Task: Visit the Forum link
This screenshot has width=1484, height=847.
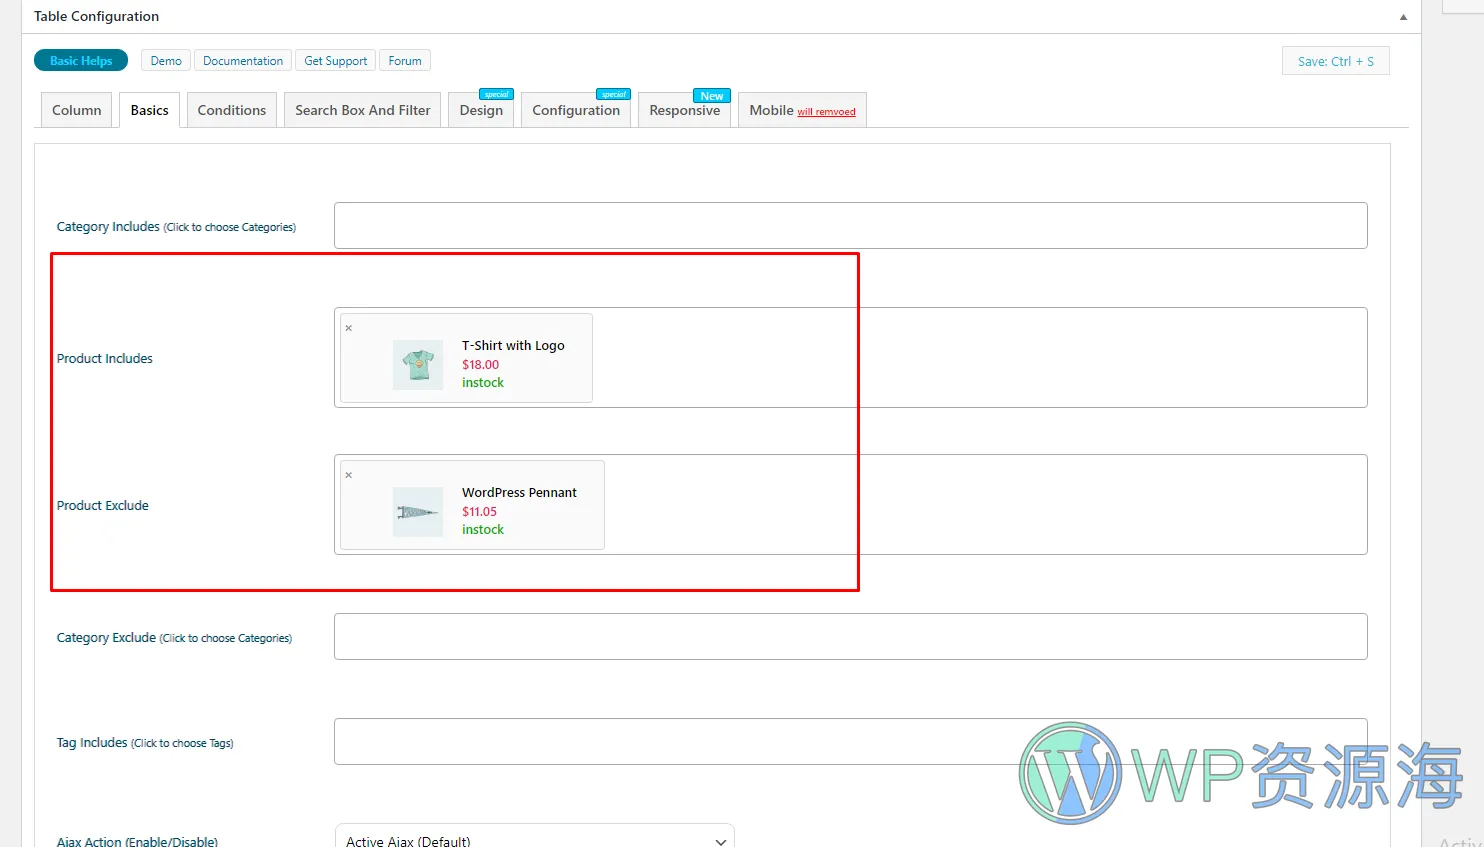Action: (405, 61)
